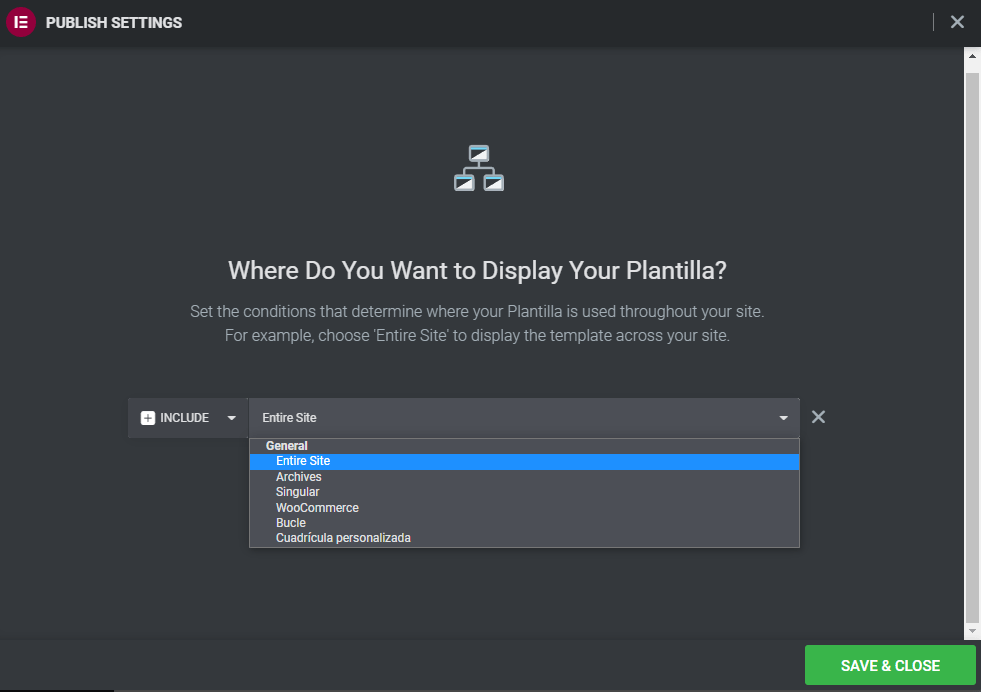Click the PUBLISH SETTINGS title text
The width and height of the screenshot is (981, 692).
[x=114, y=23]
